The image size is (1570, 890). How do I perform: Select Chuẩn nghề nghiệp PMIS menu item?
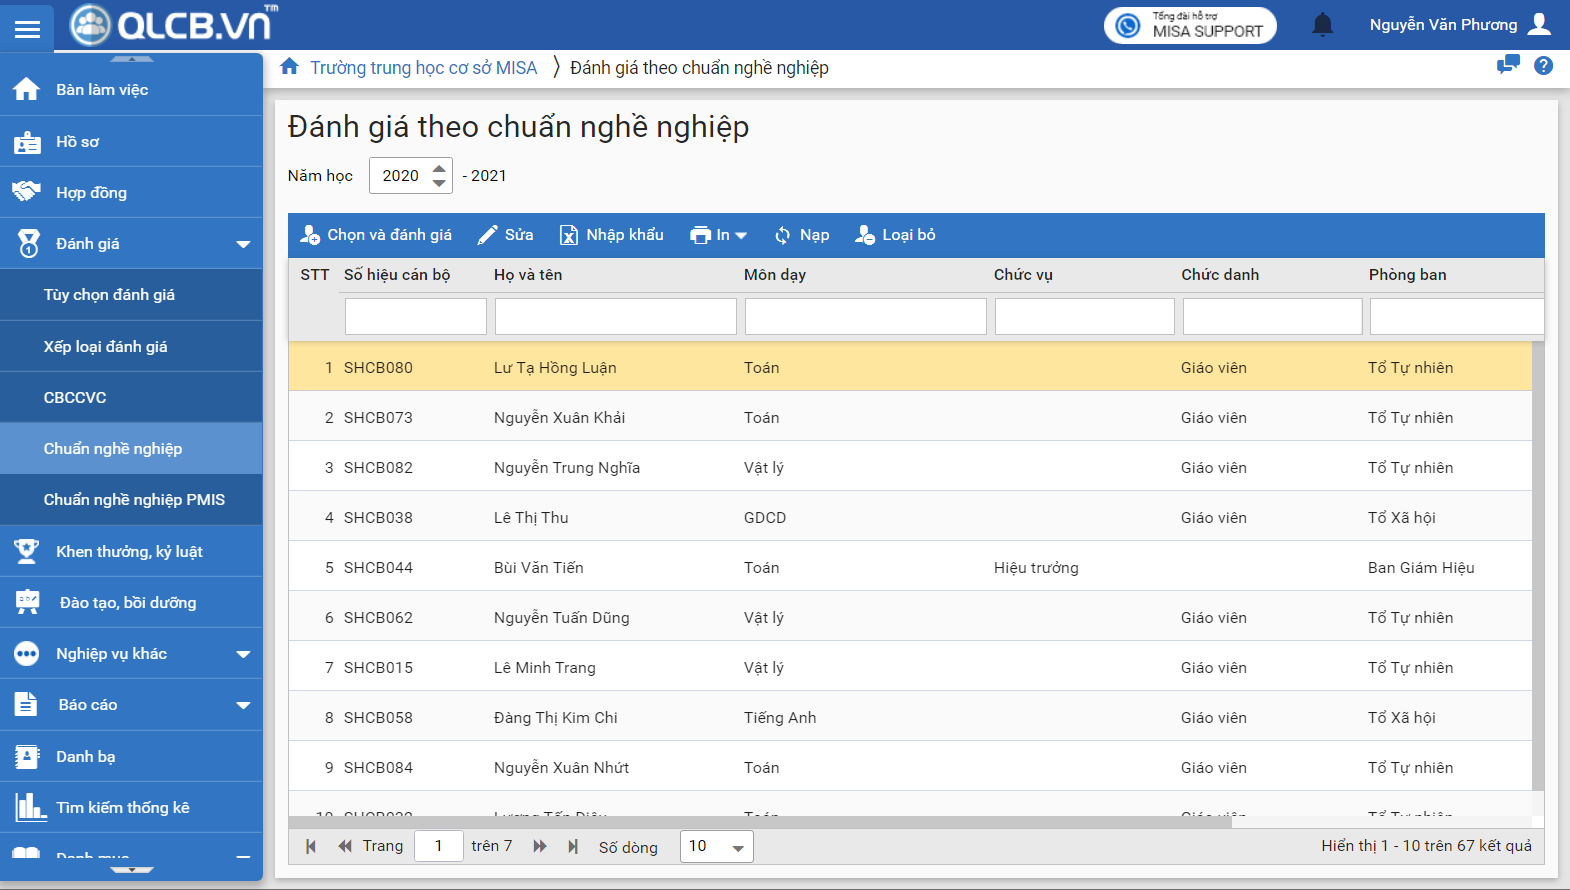[x=134, y=500]
